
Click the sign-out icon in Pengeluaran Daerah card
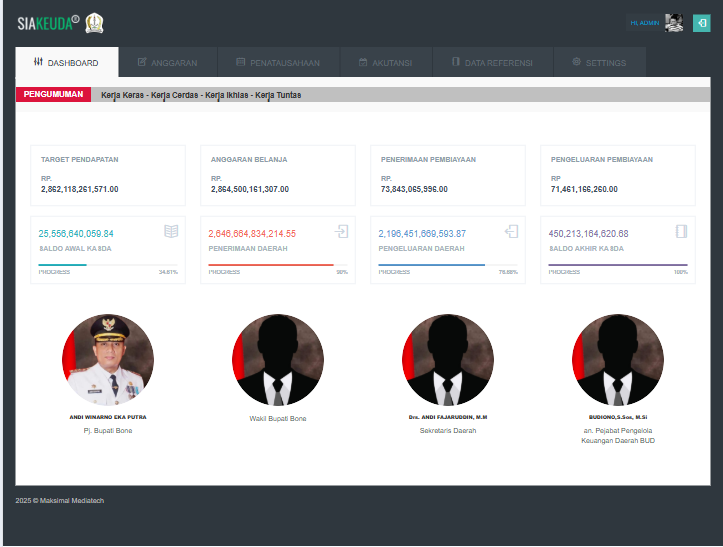[511, 232]
